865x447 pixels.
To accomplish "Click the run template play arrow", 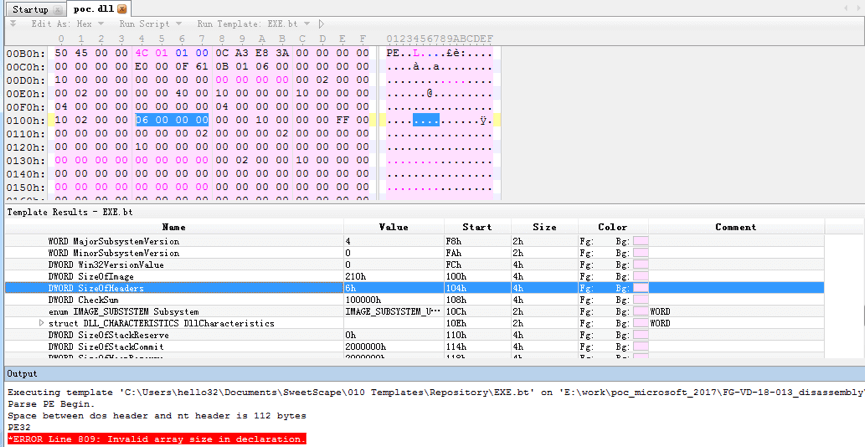I will click(321, 23).
